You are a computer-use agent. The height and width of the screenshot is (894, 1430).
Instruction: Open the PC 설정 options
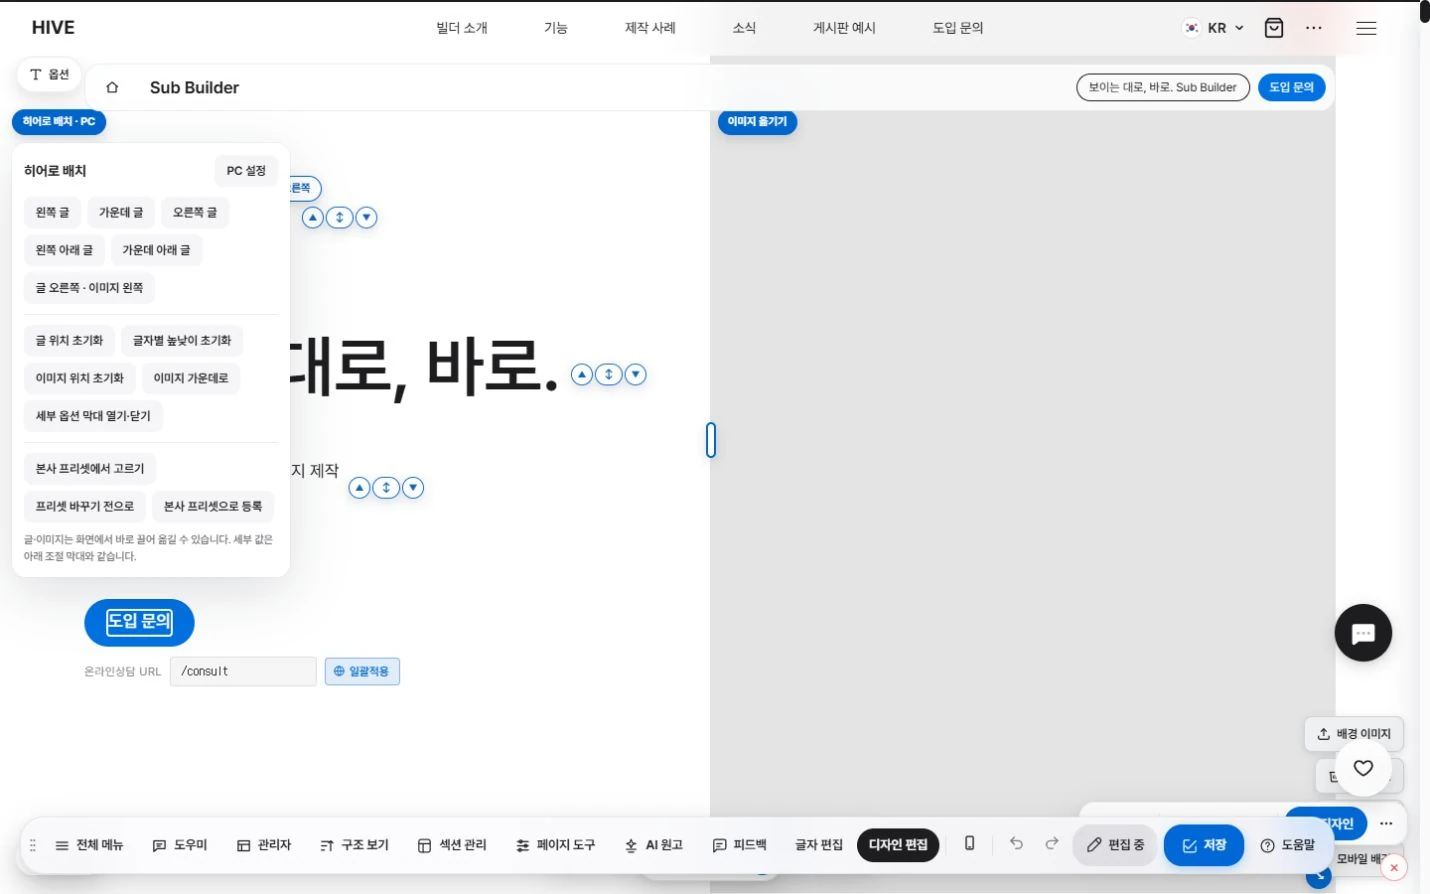(x=246, y=171)
